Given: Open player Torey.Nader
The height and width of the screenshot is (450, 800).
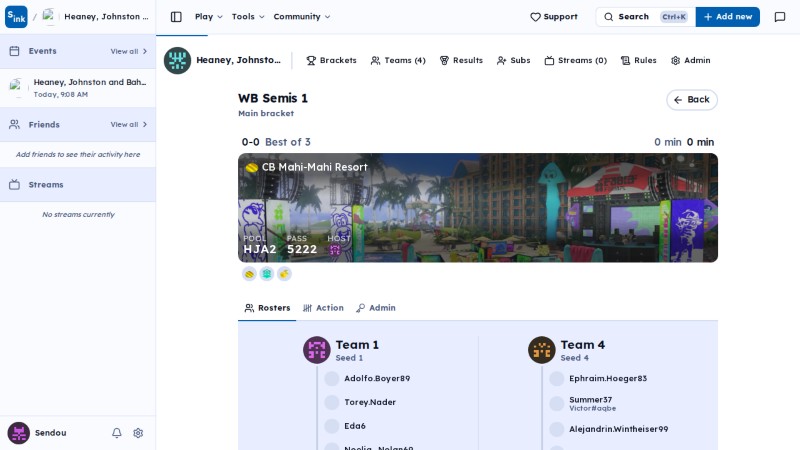Looking at the screenshot, I should coord(370,403).
